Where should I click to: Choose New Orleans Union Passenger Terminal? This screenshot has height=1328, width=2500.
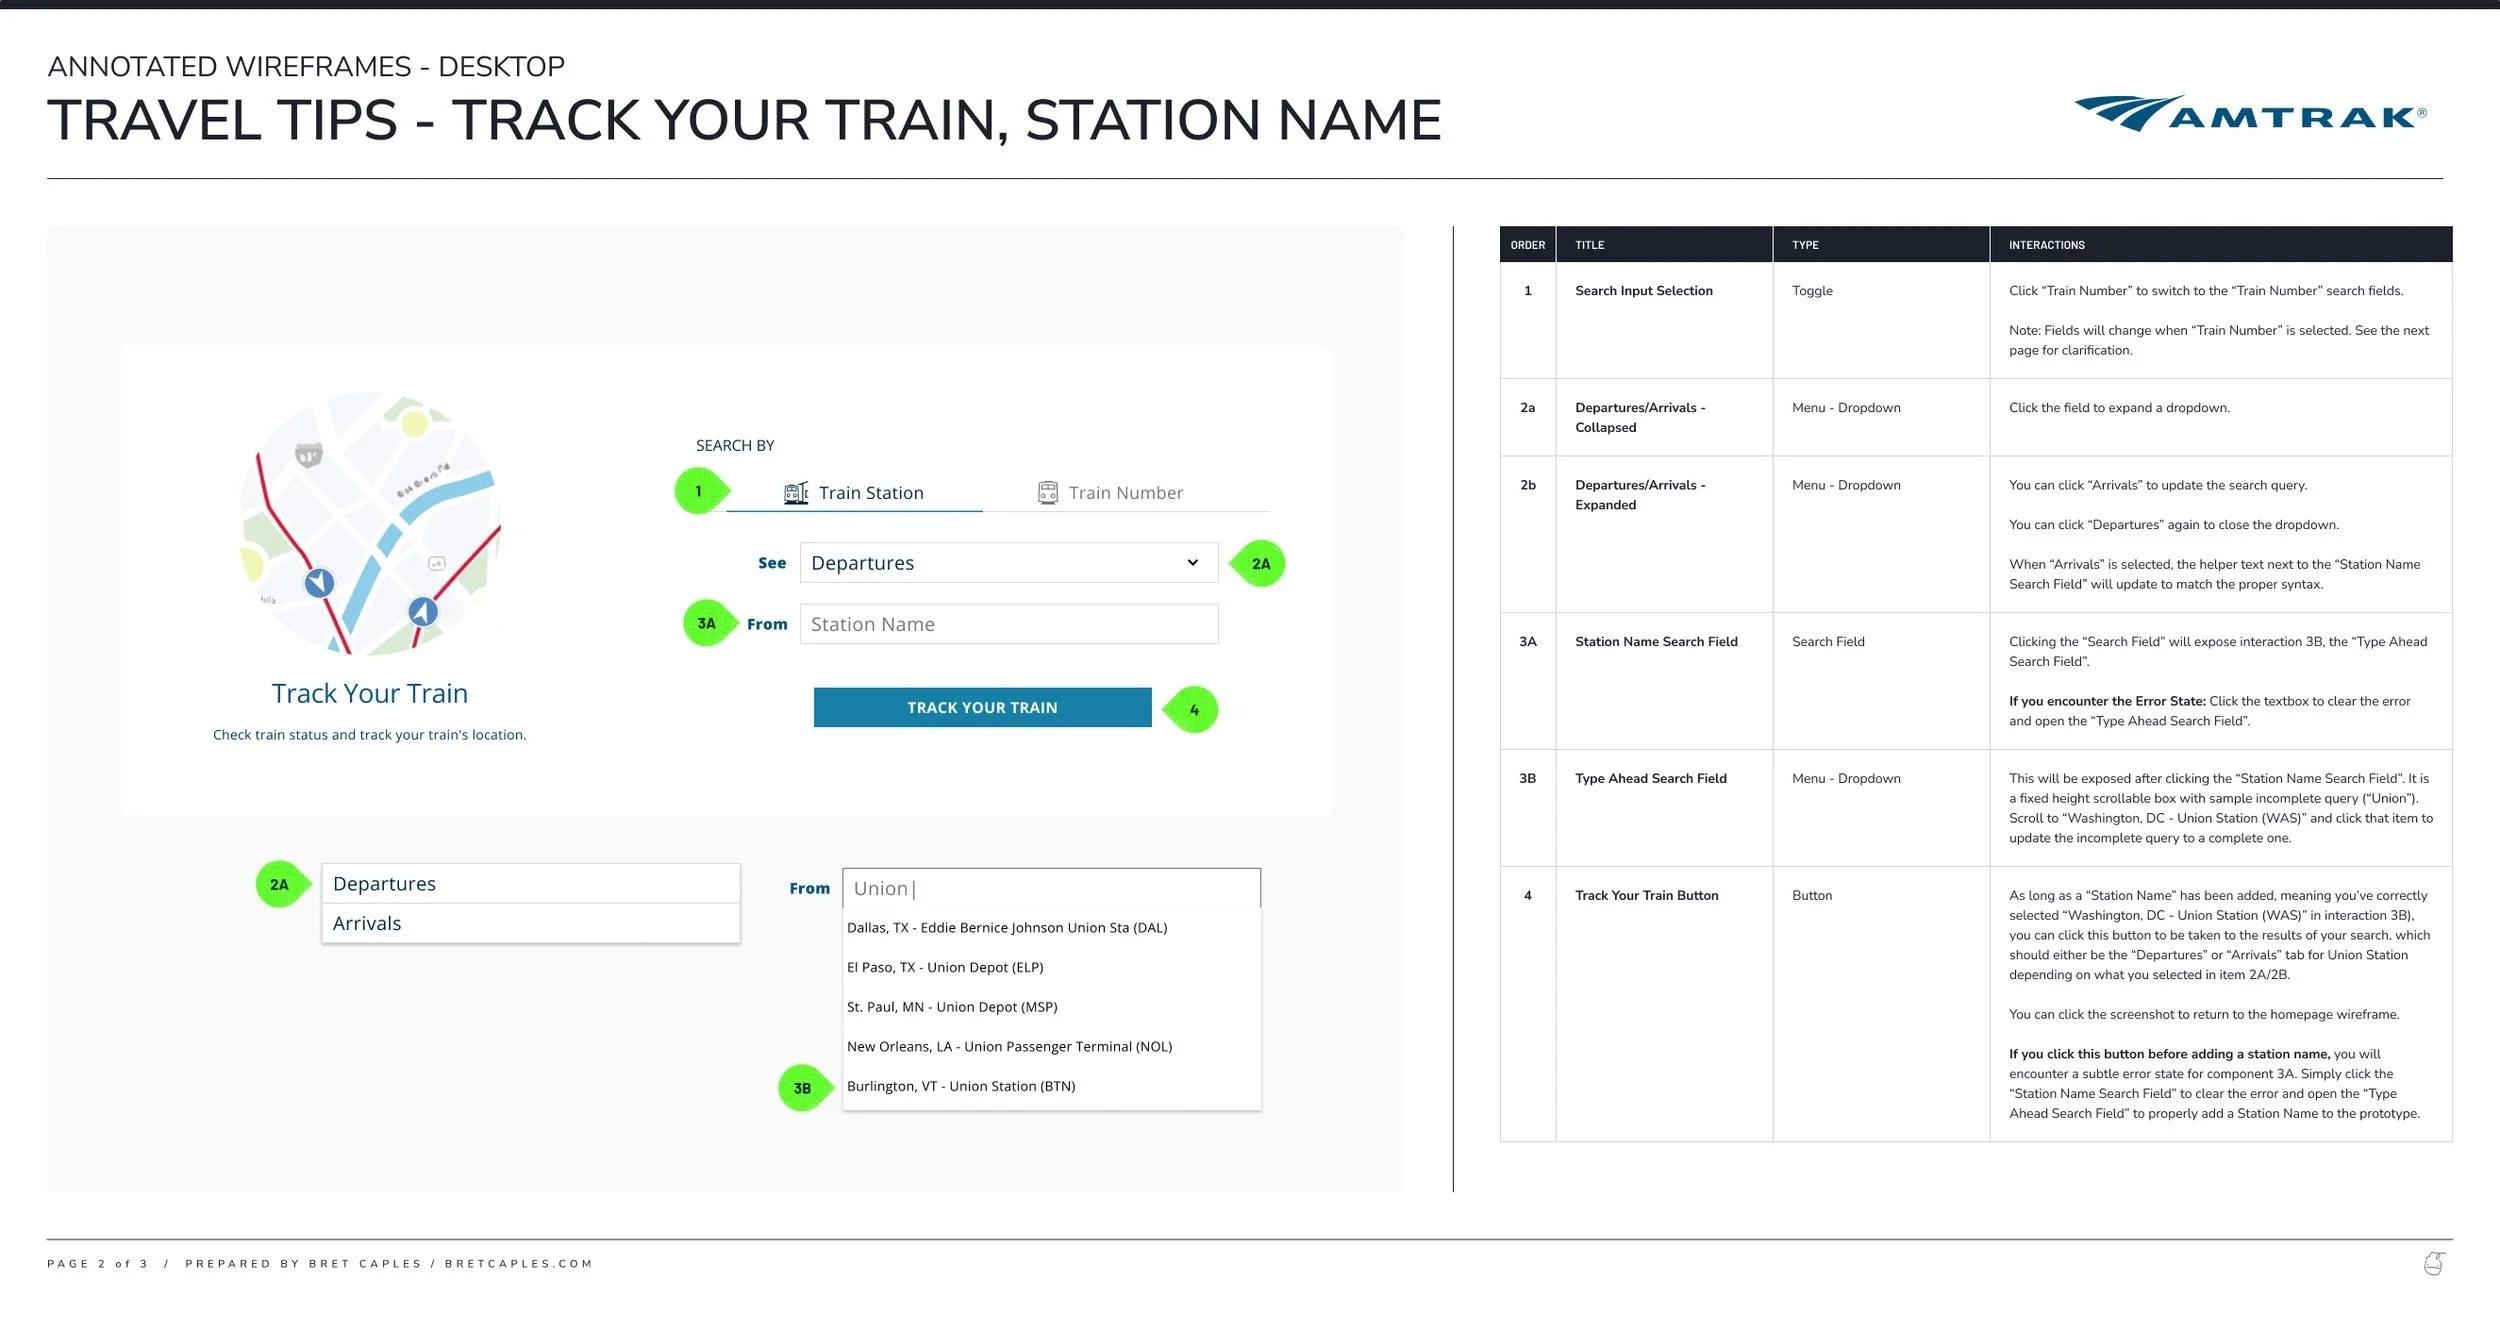point(1009,1046)
